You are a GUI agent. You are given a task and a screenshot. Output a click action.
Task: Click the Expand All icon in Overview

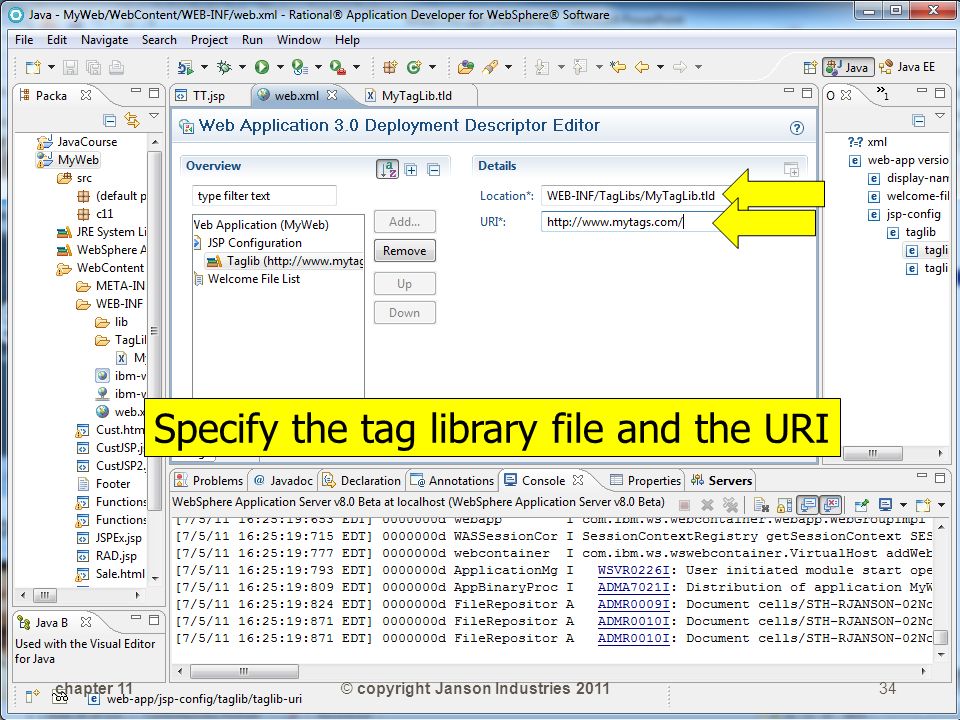[x=411, y=170]
